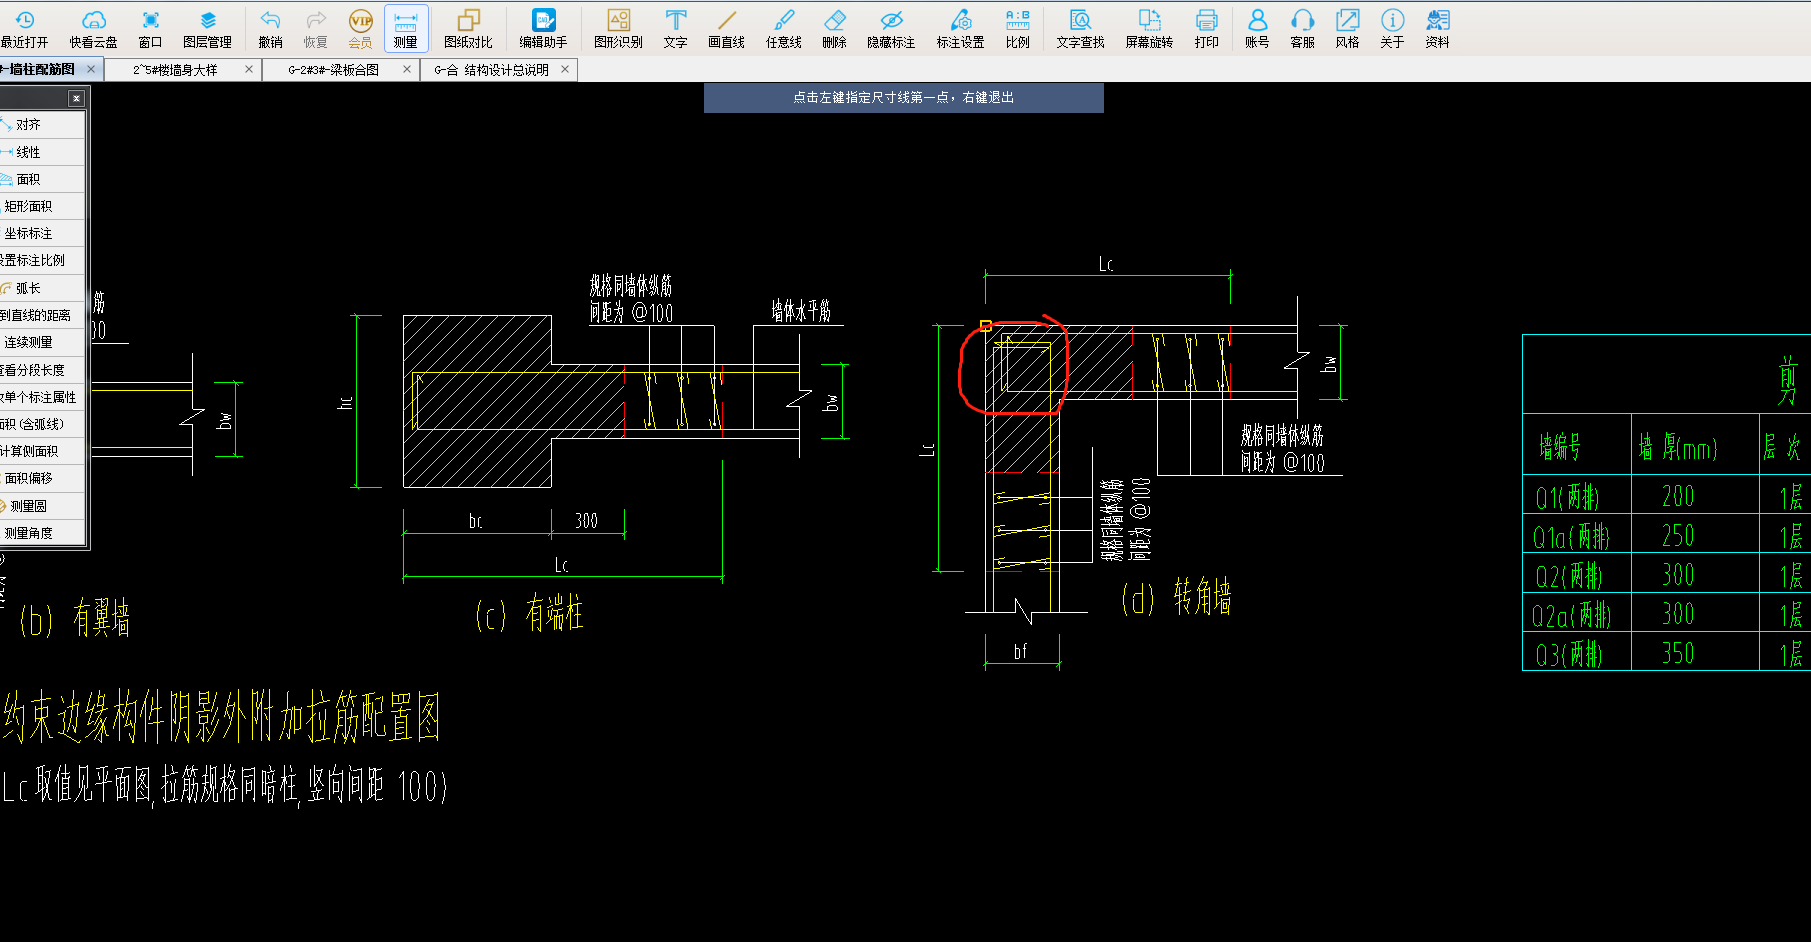Click 修改单个标注属性 option
This screenshot has height=942, width=1811.
[x=42, y=397]
